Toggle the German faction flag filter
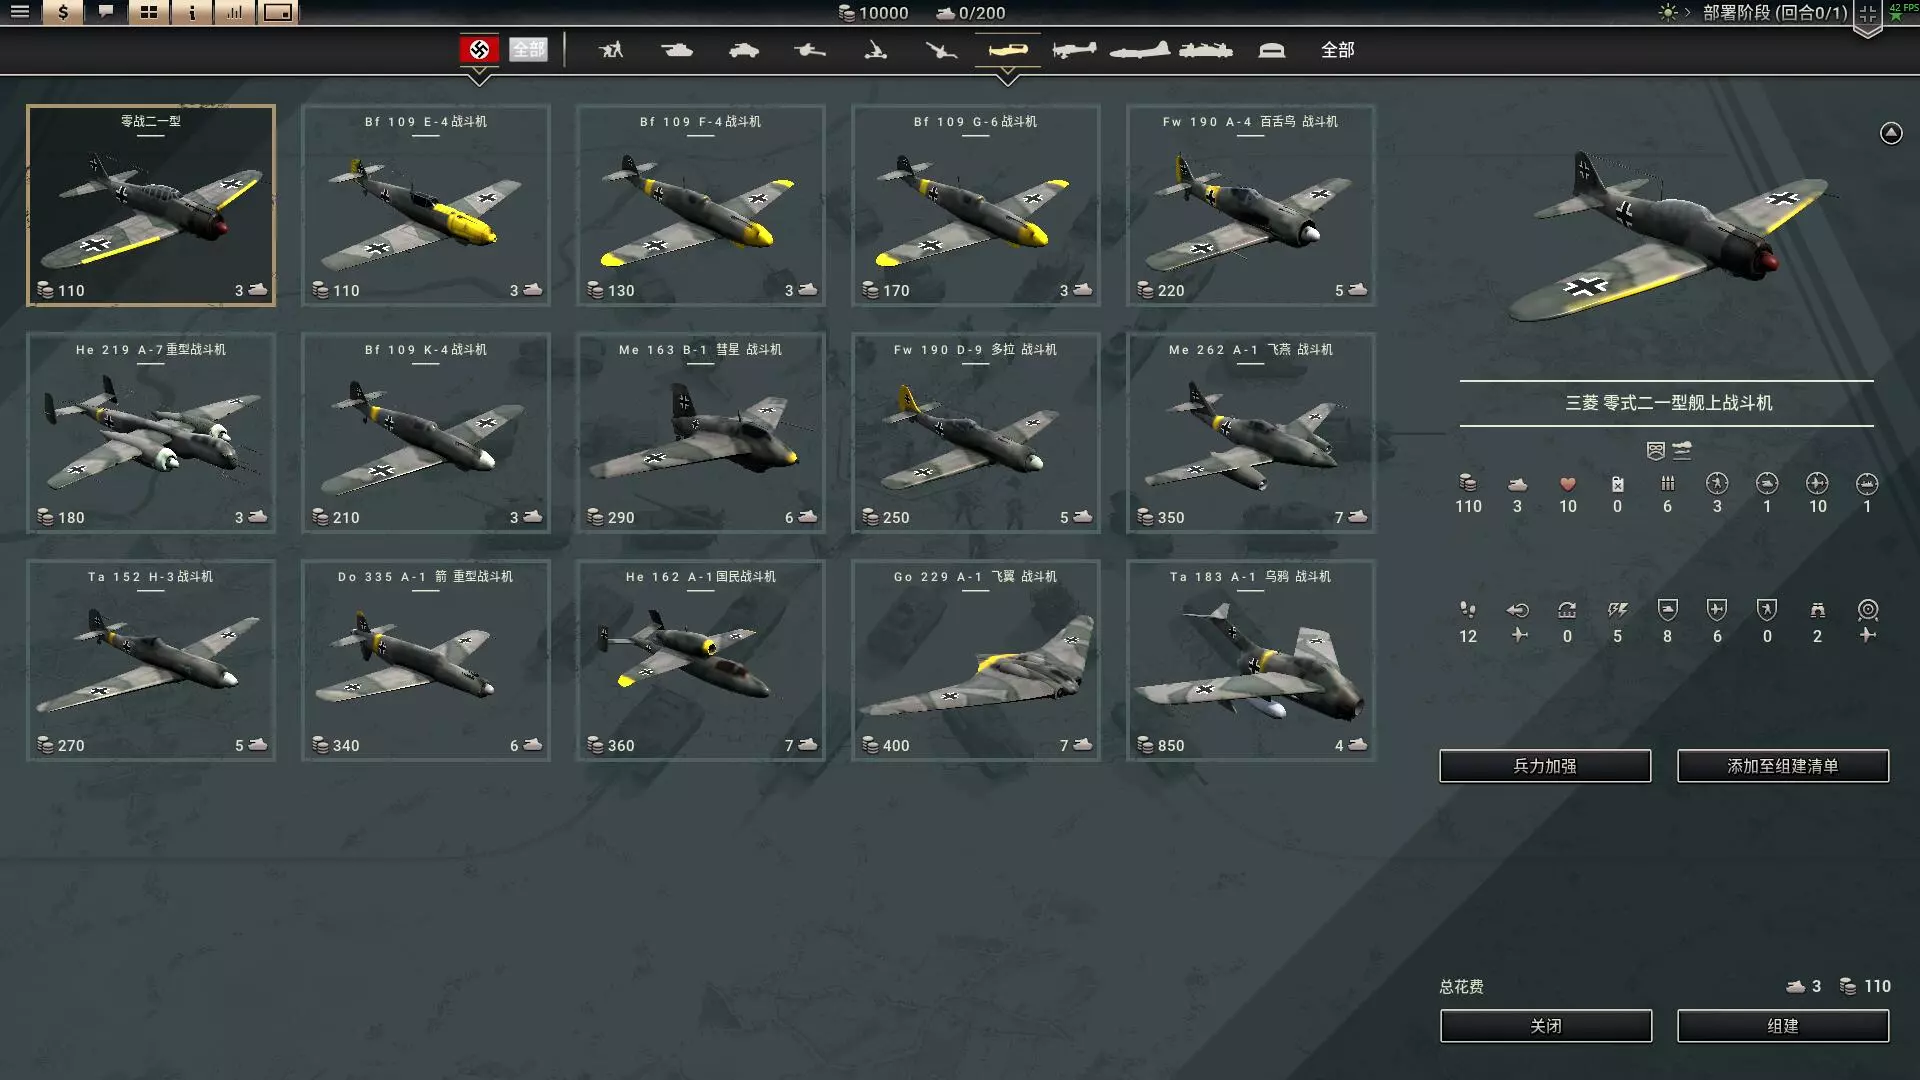Screen dimensions: 1920x1080 pos(479,49)
